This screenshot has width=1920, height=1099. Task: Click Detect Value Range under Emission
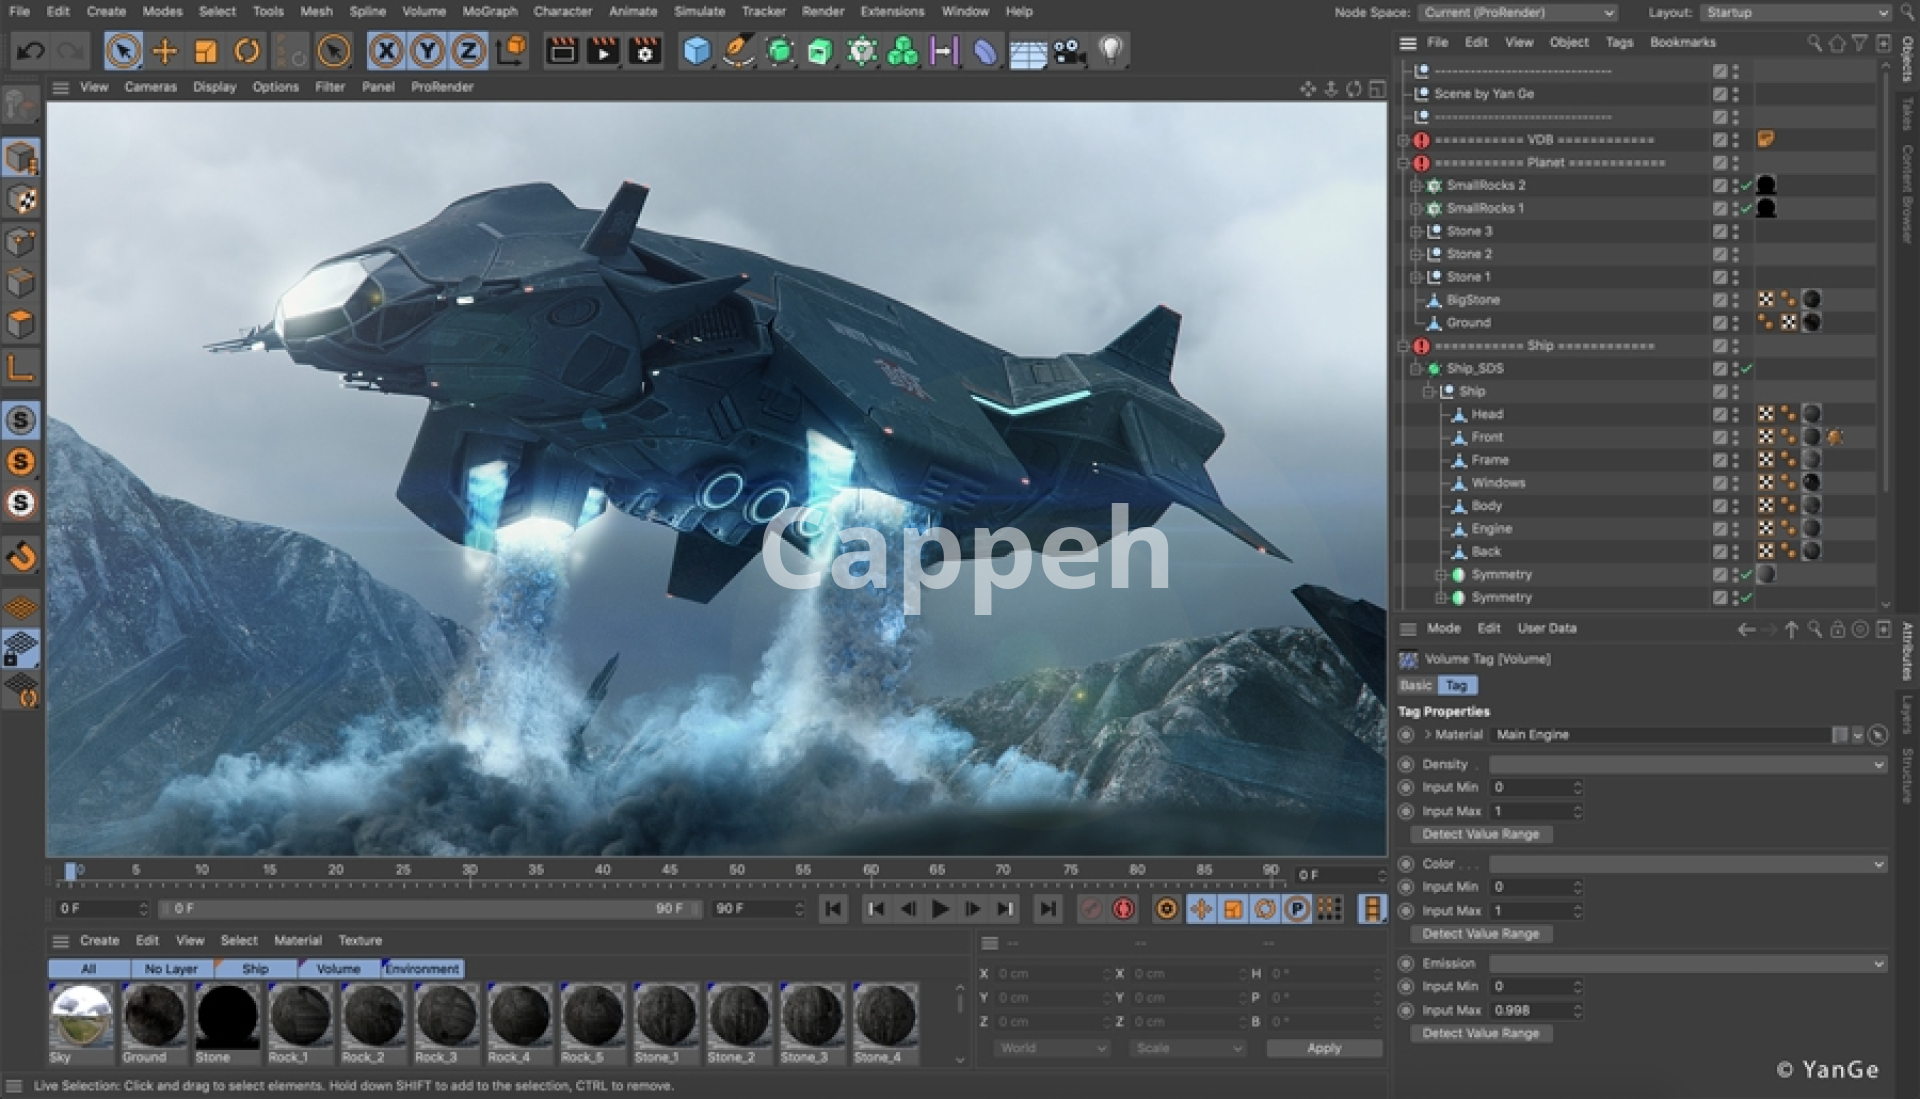[1480, 1033]
